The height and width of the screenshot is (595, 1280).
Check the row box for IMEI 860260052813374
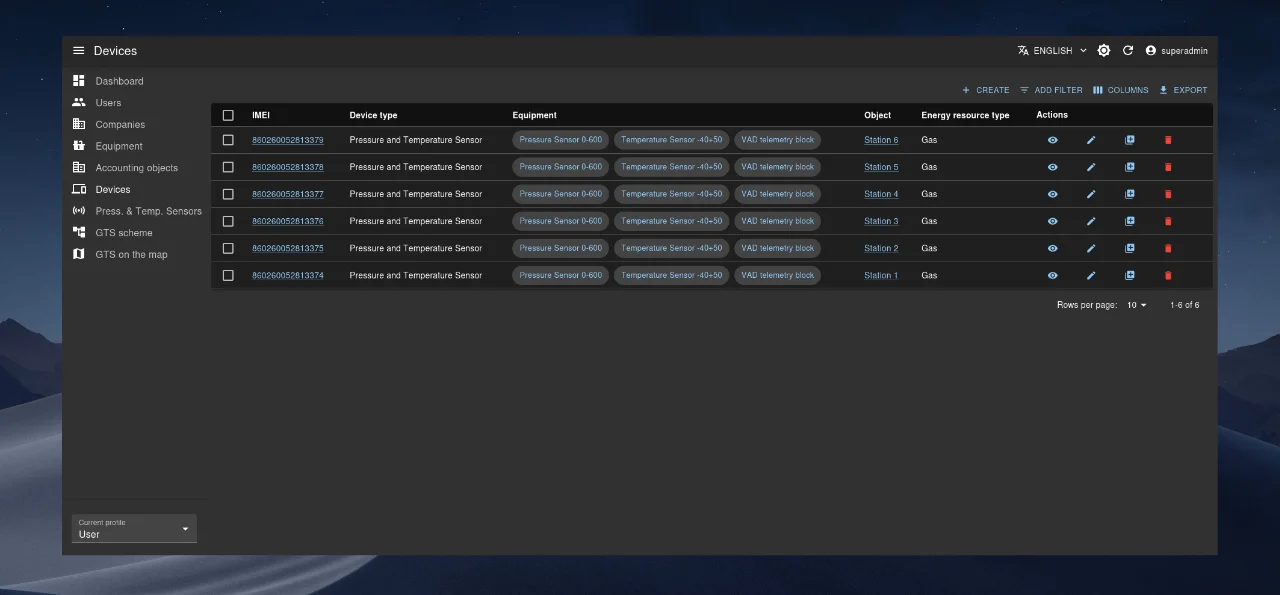point(228,275)
